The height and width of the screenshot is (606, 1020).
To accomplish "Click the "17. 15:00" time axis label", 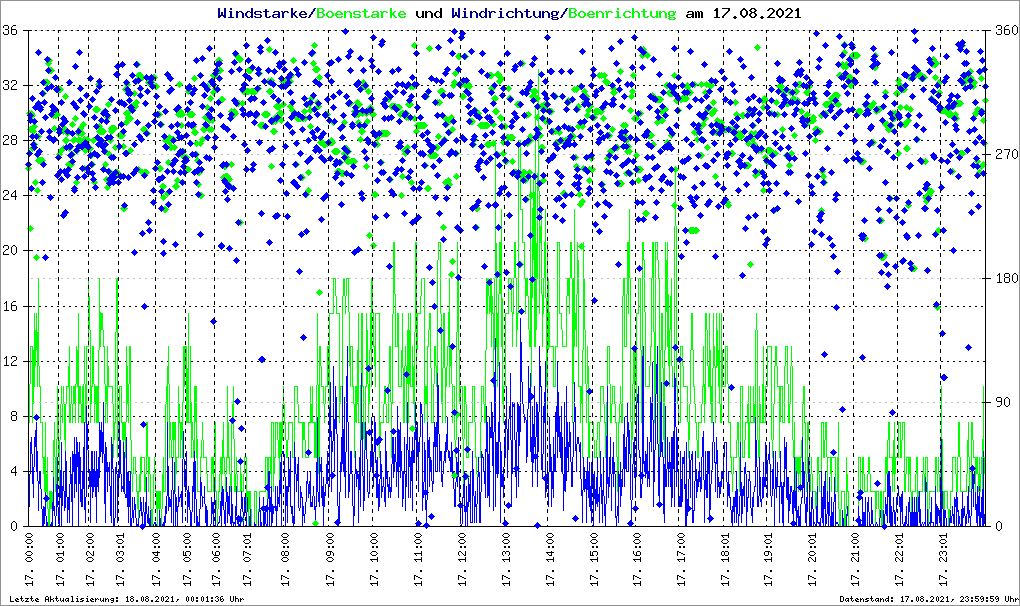I will coord(593,564).
